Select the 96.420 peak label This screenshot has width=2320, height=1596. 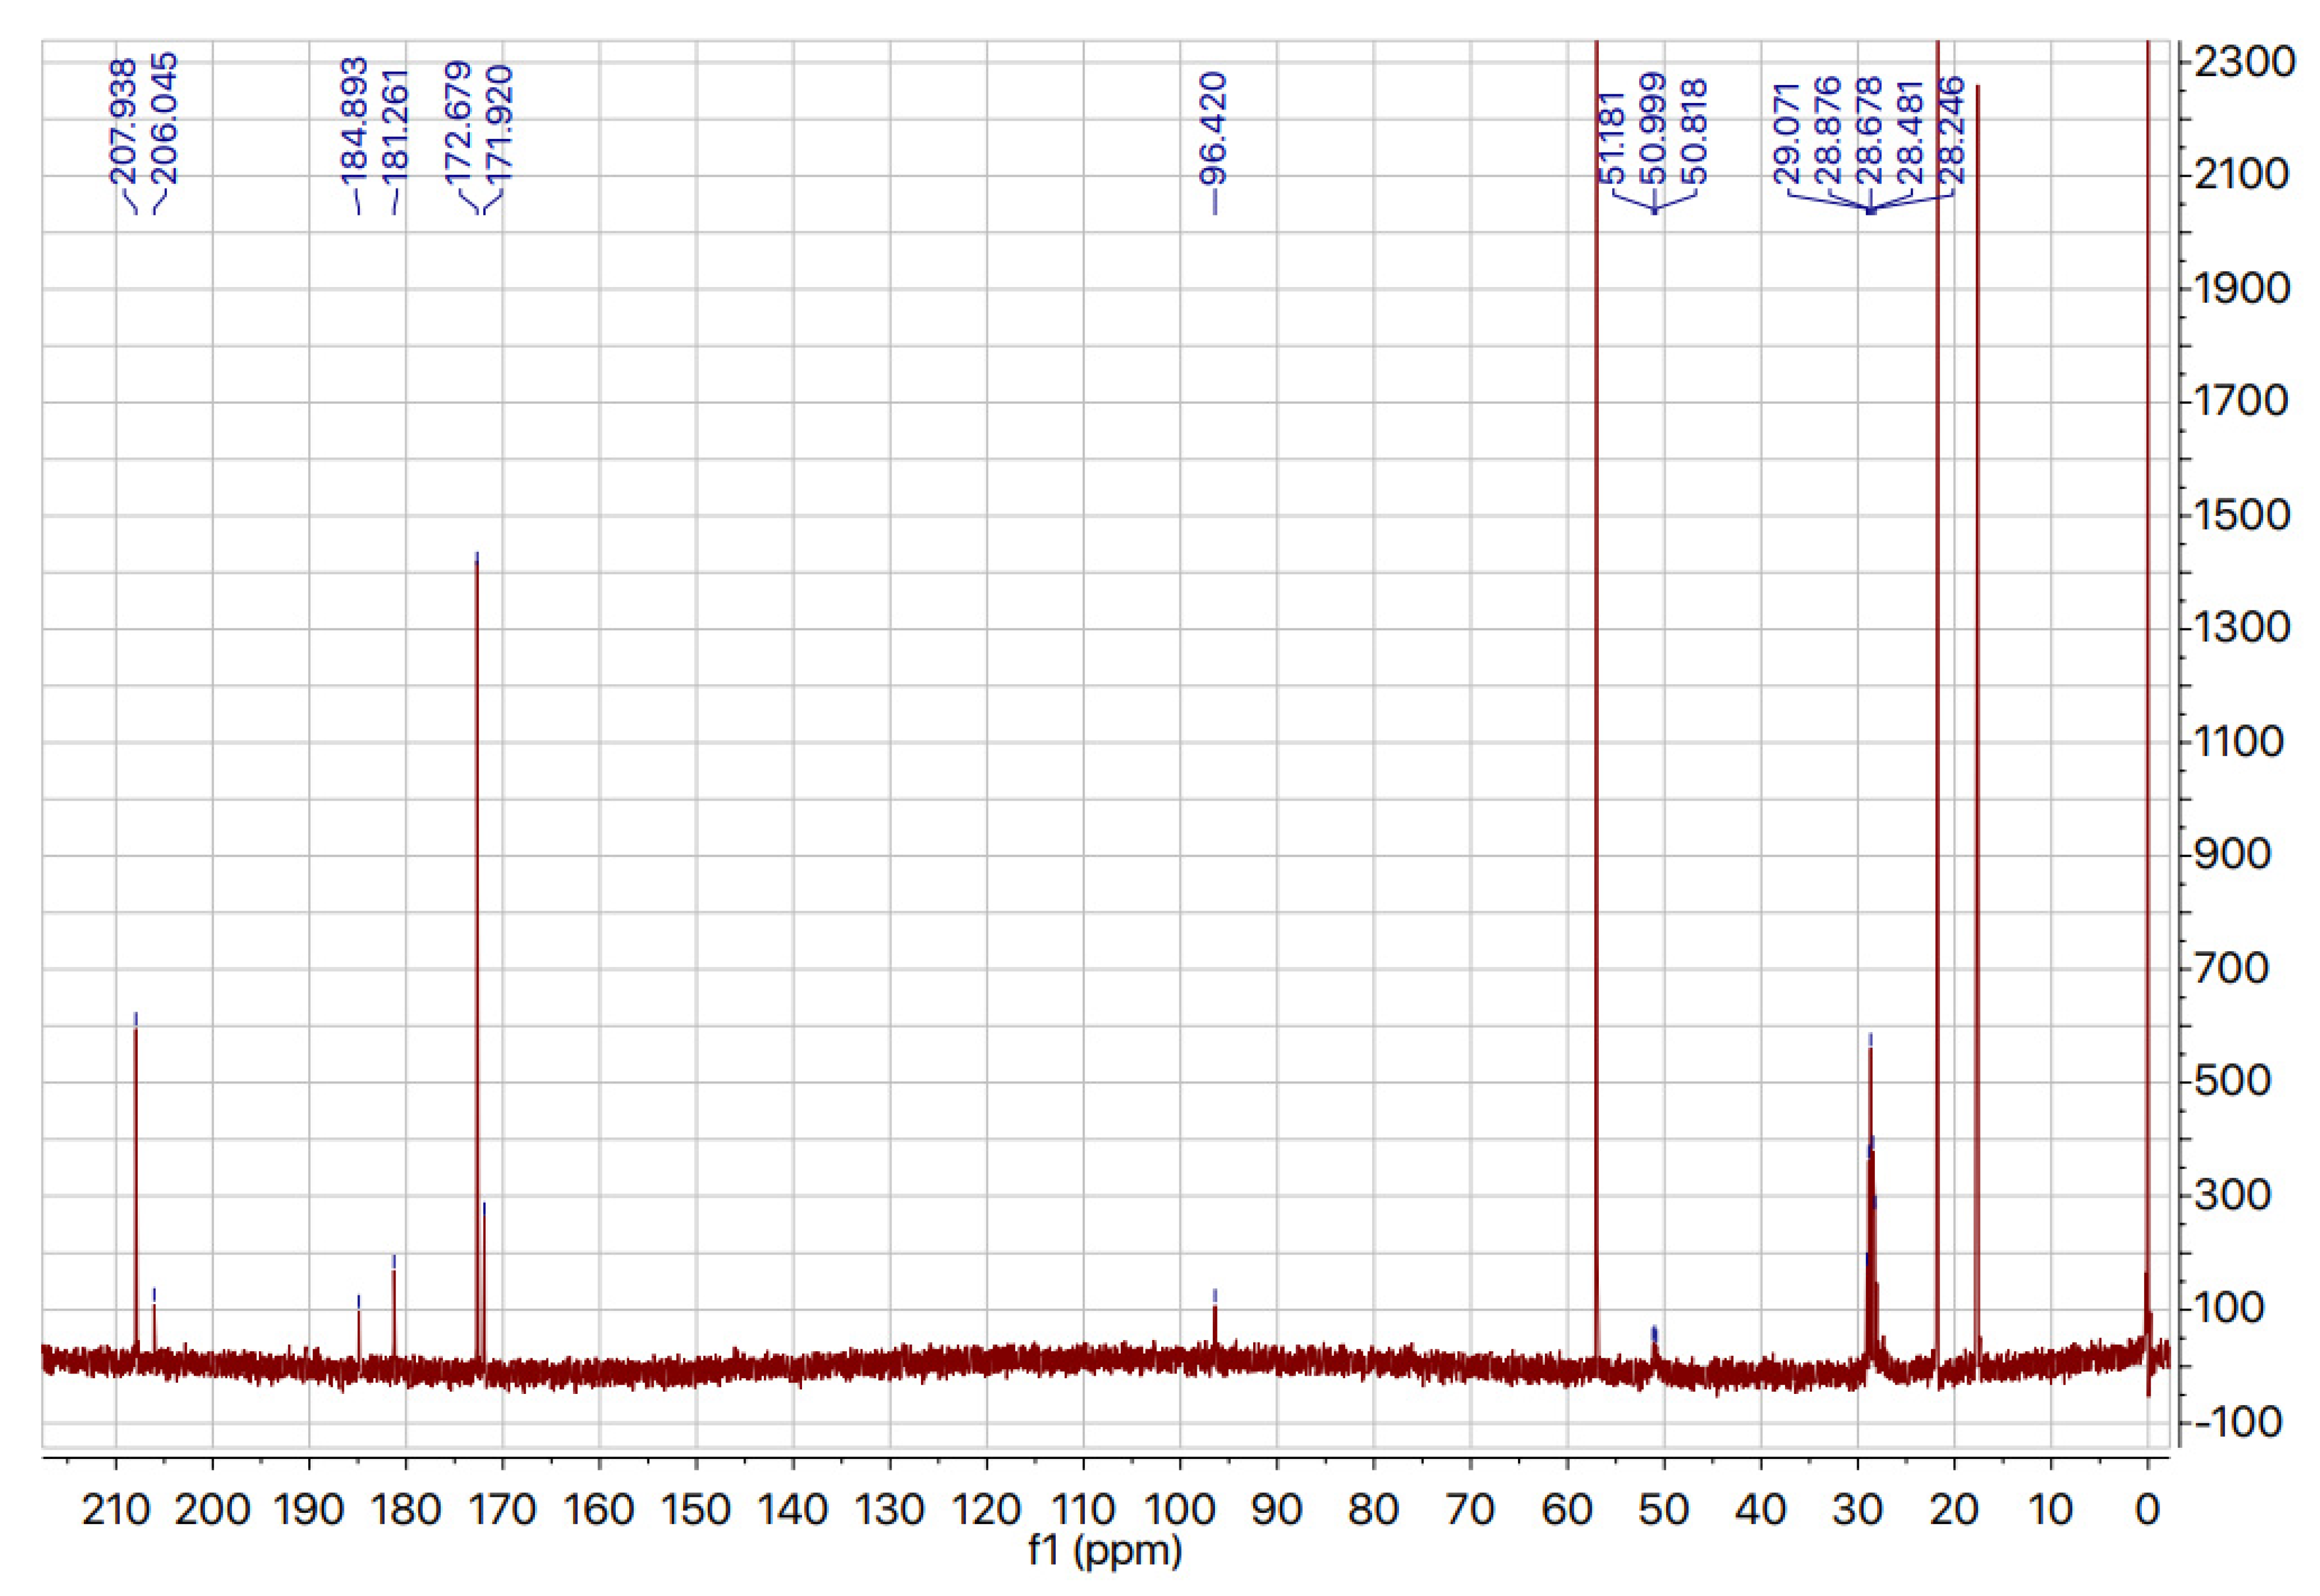click(1213, 129)
